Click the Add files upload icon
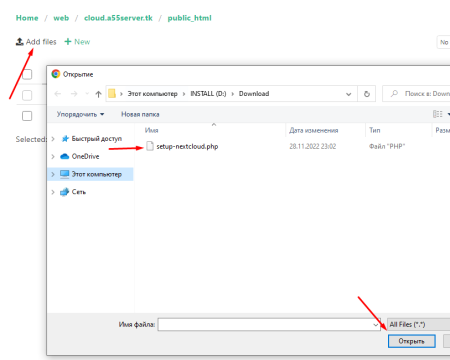 point(20,42)
